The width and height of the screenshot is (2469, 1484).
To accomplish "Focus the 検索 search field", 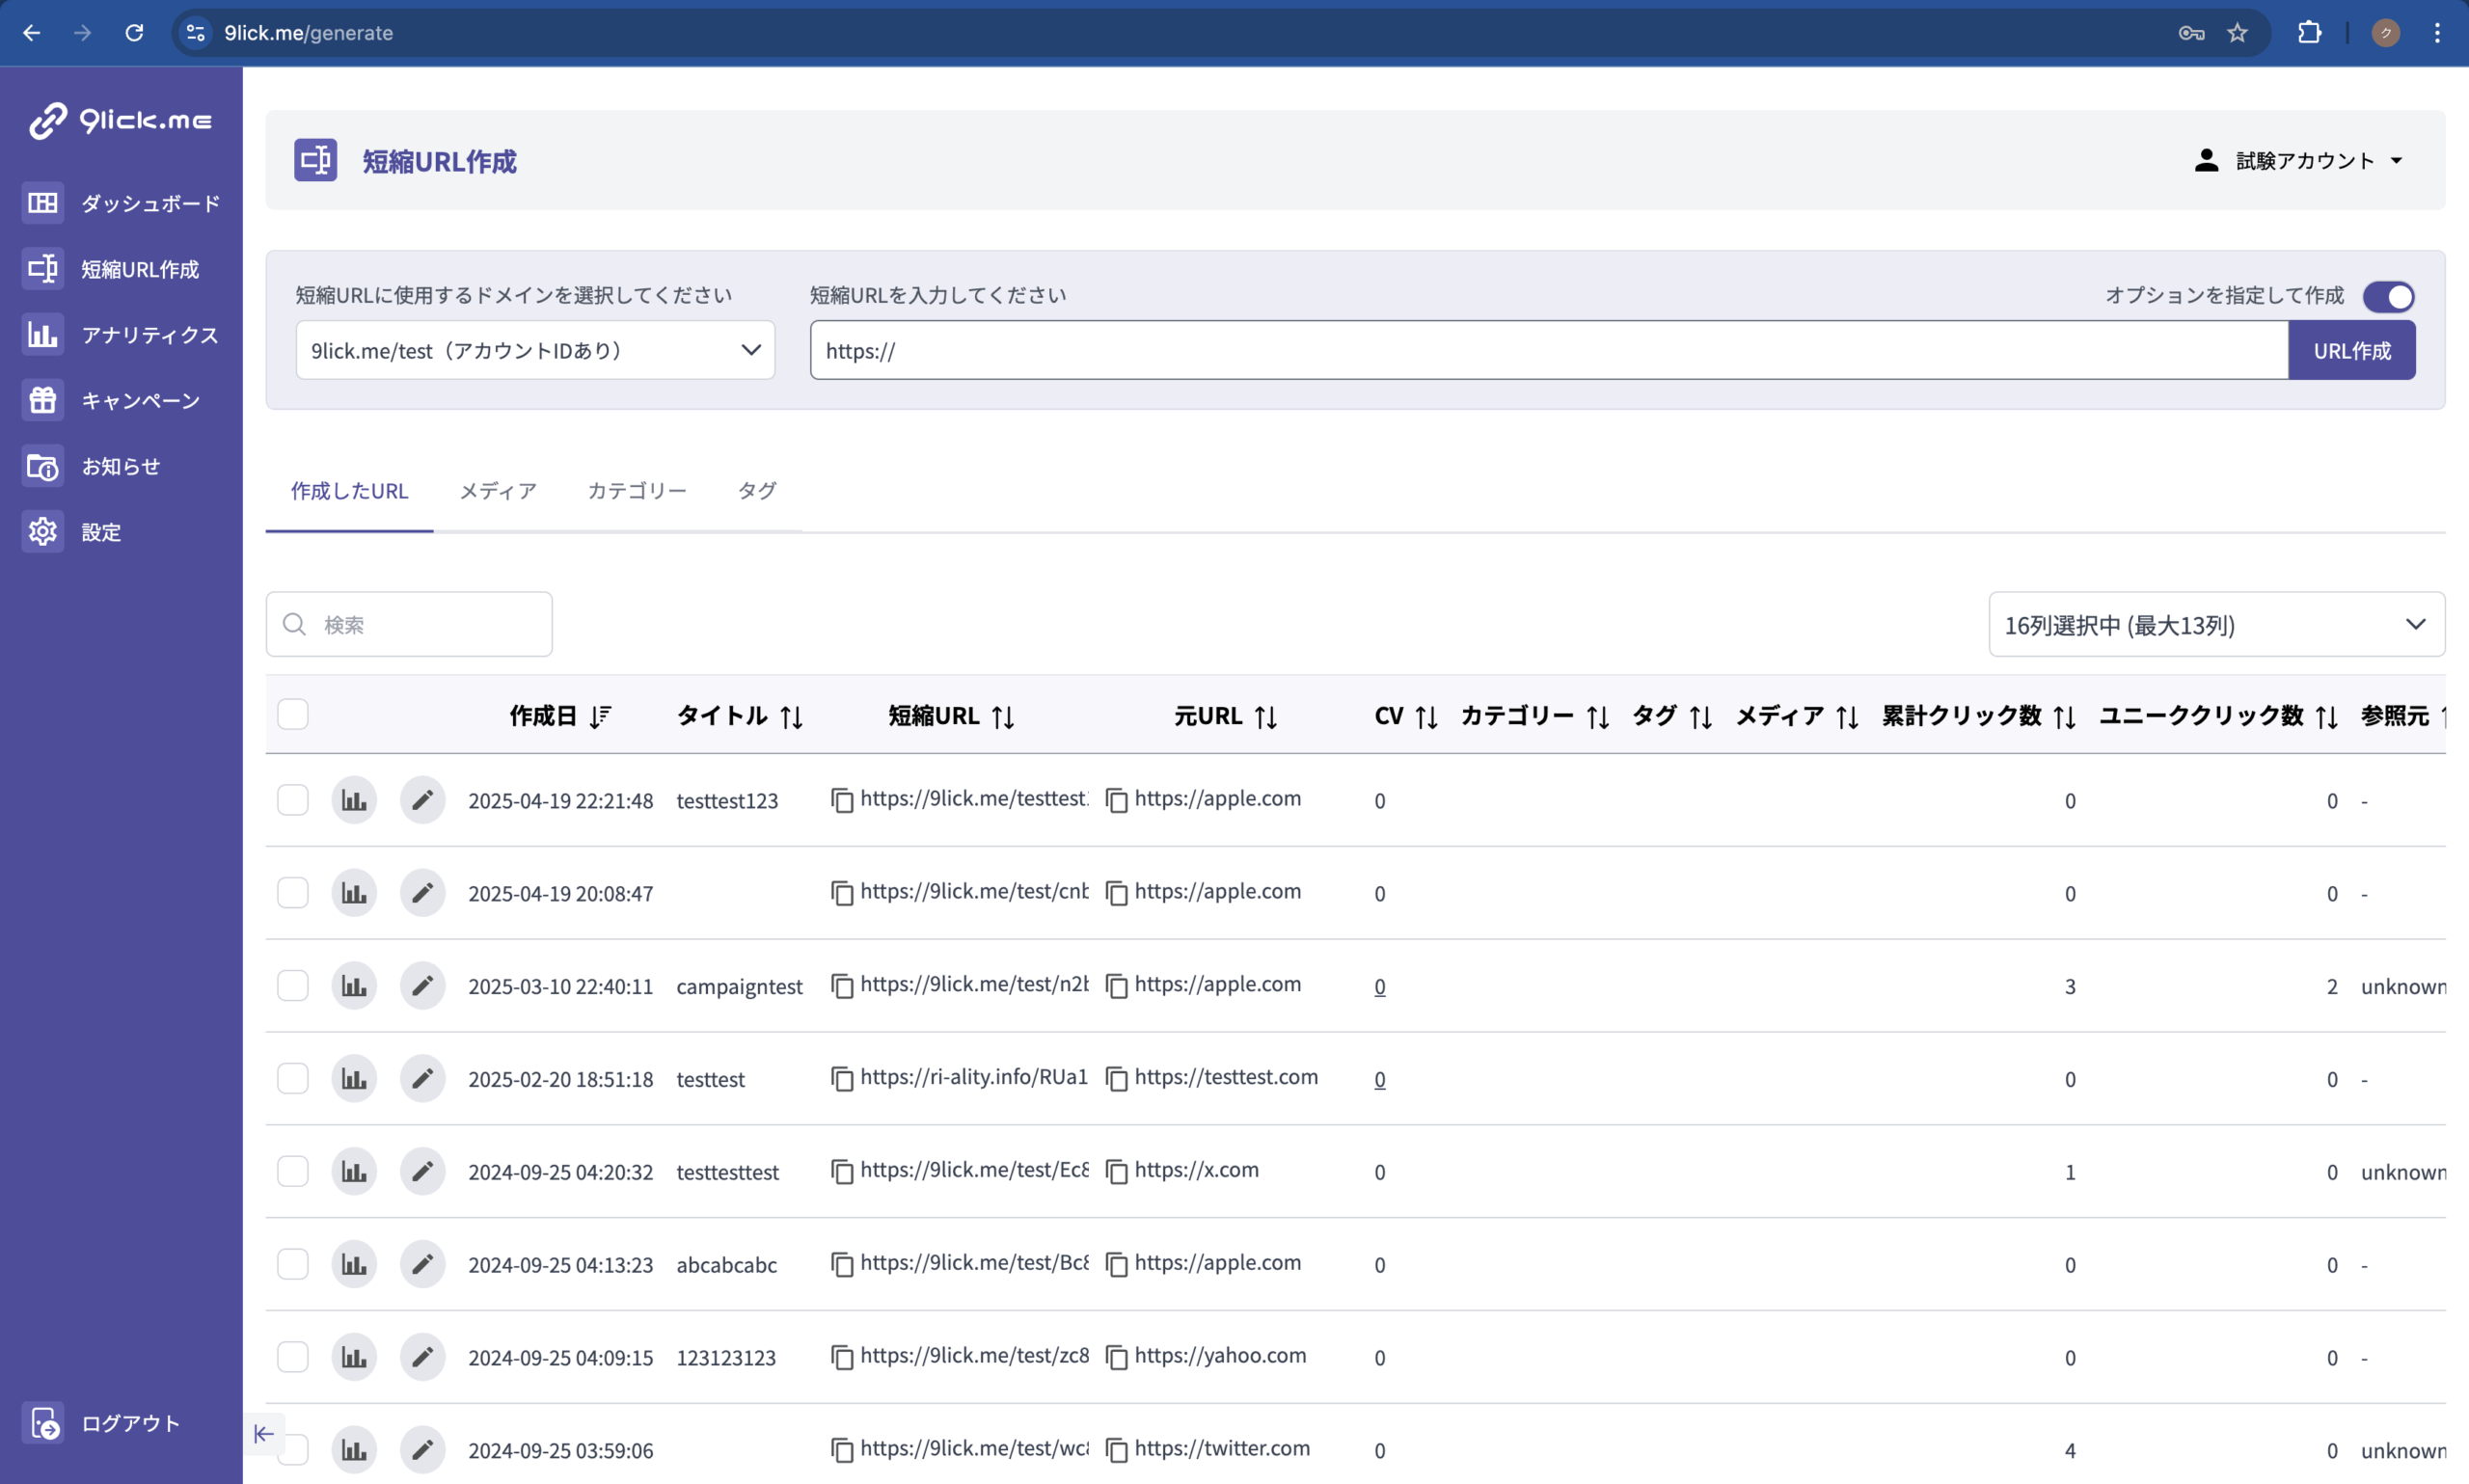I will [425, 625].
